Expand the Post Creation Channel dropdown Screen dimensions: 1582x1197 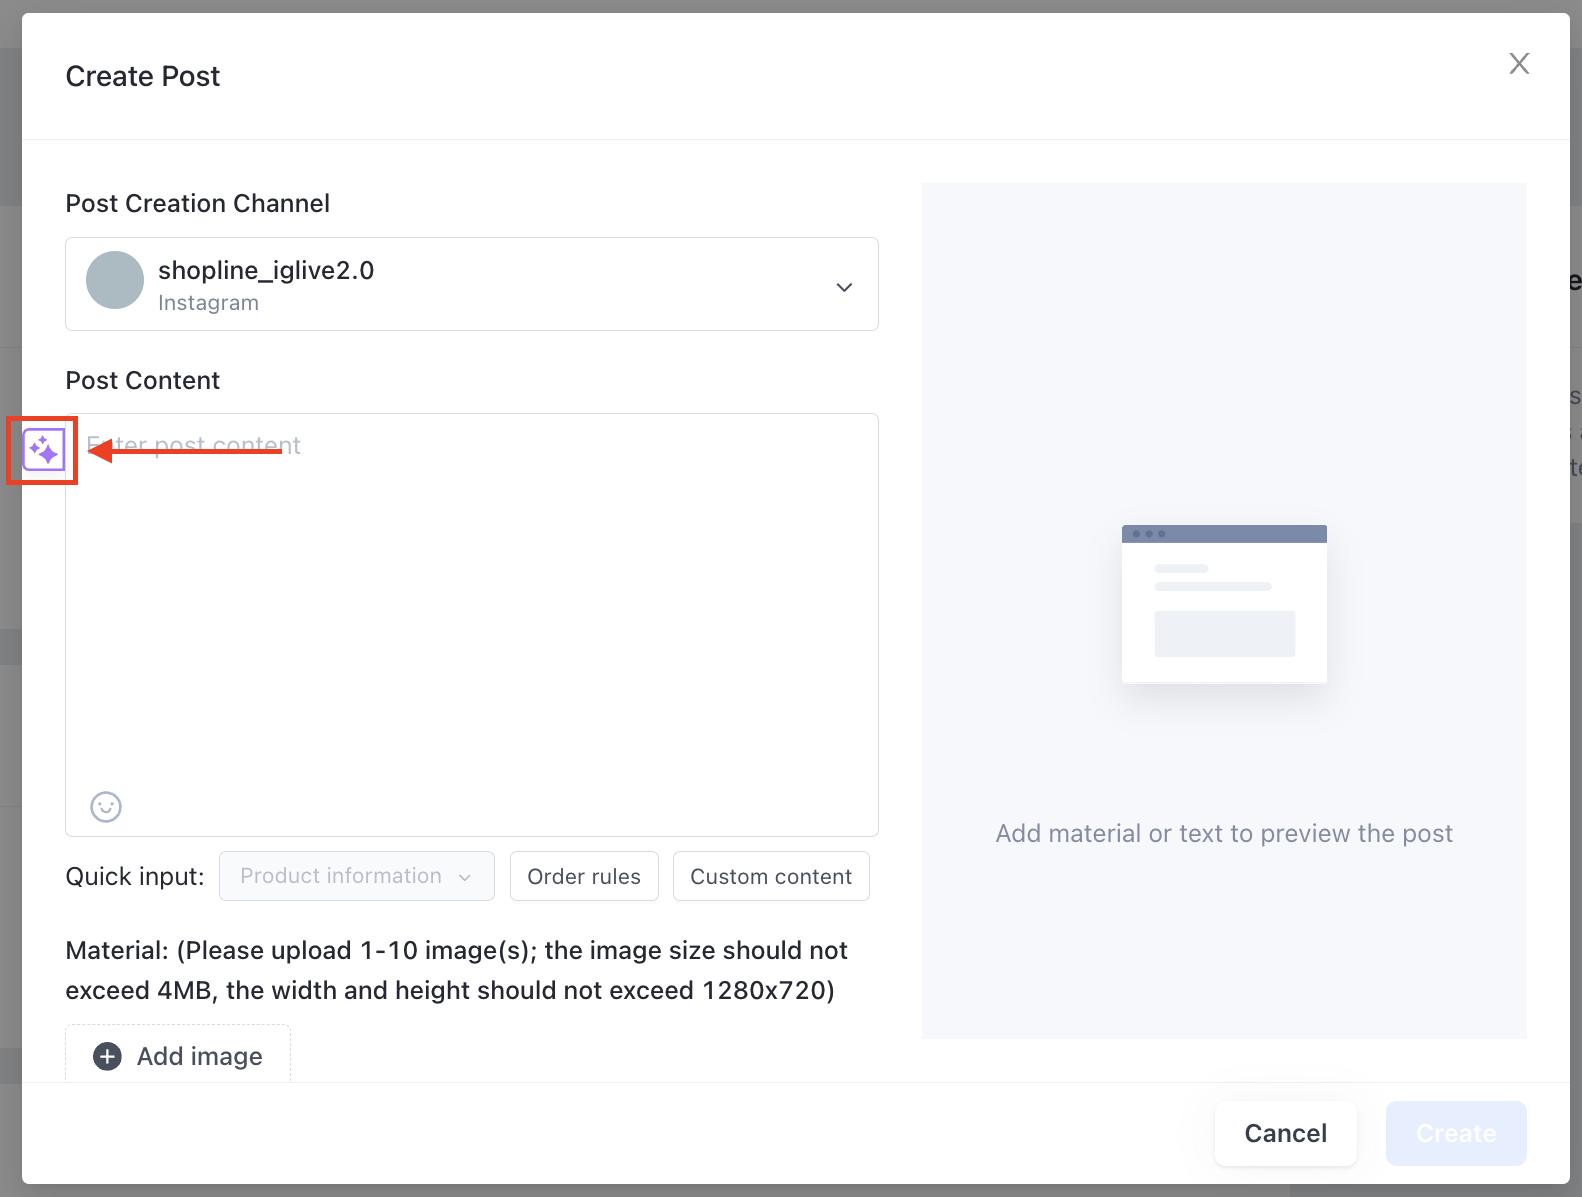click(472, 284)
